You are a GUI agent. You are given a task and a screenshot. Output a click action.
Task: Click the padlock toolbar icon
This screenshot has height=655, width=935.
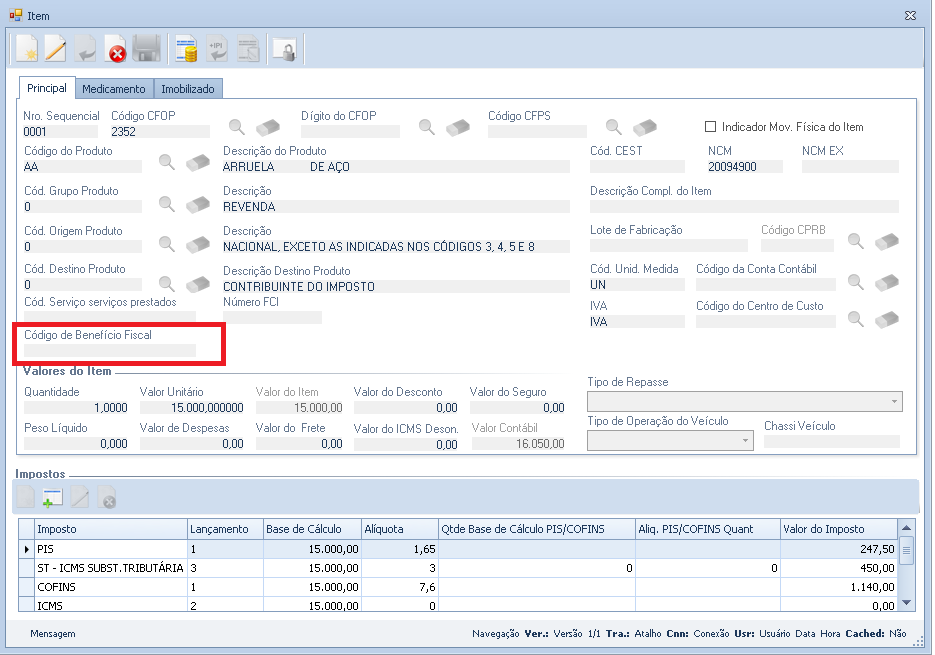284,48
